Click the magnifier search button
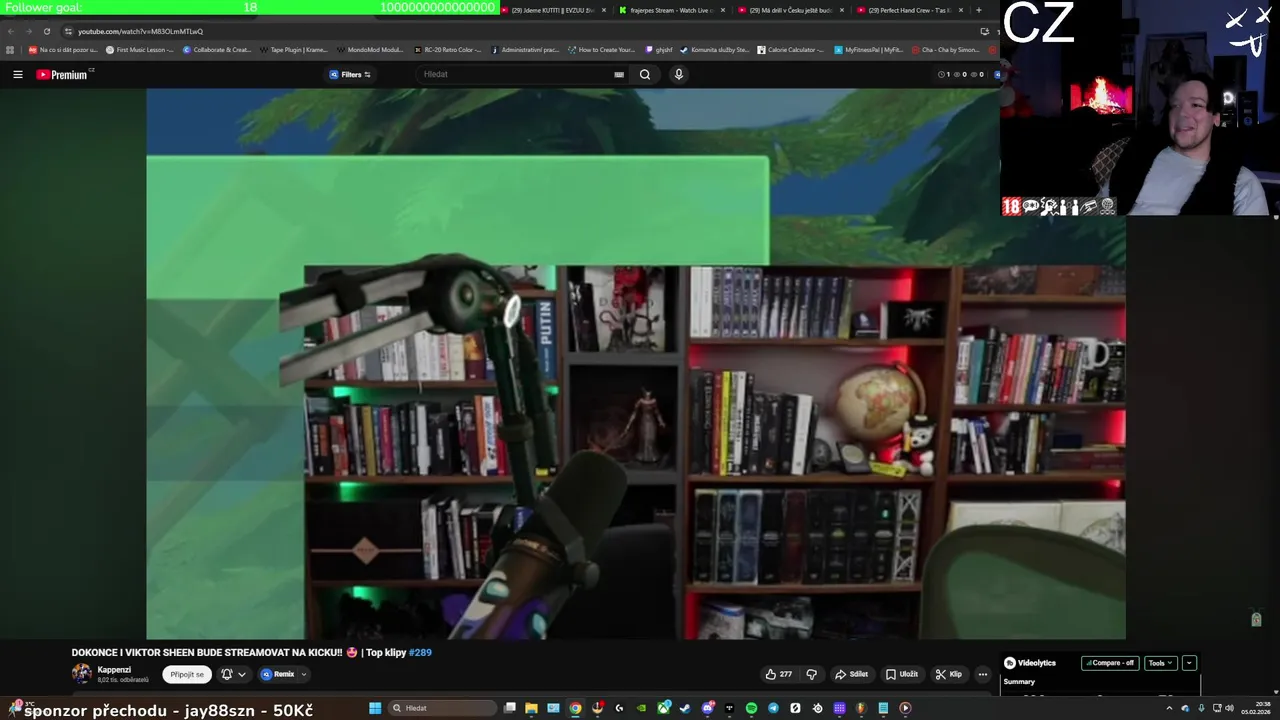Image resolution: width=1280 pixels, height=720 pixels. pos(645,74)
